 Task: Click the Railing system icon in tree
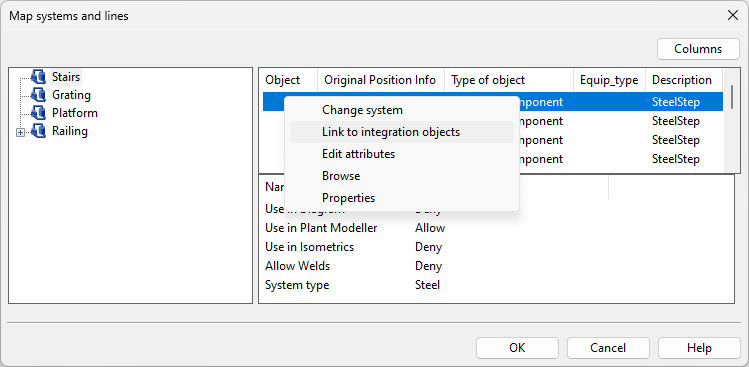pyautogui.click(x=38, y=131)
